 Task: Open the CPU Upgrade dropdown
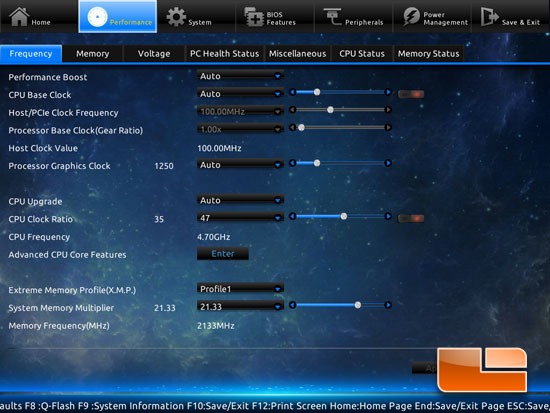click(240, 200)
